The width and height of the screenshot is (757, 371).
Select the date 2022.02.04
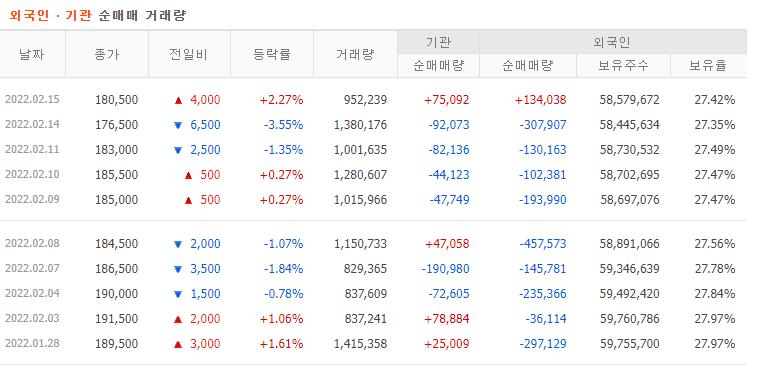click(x=32, y=294)
